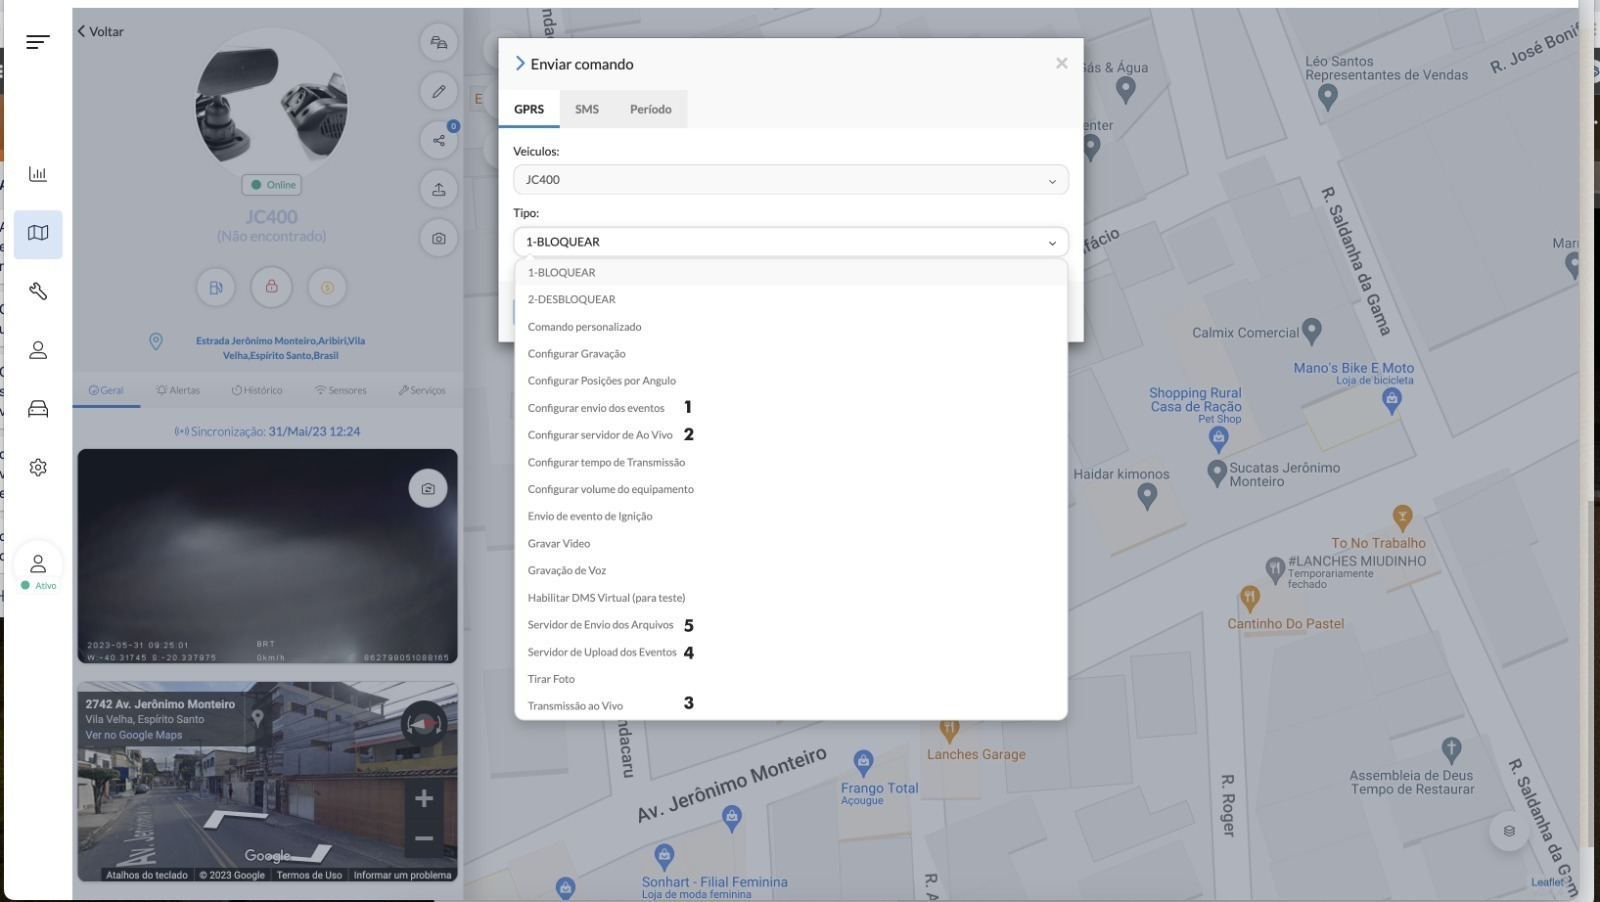
Task: Open the vehicle car icon in sidebar
Action: [x=38, y=408]
